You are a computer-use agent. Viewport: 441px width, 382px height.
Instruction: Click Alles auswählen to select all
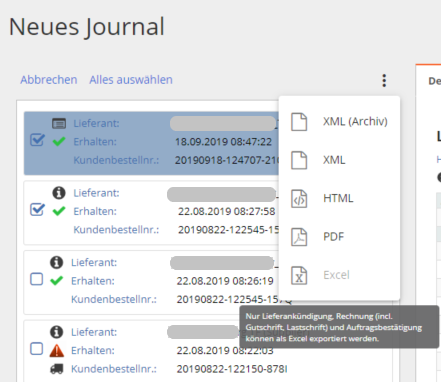click(131, 80)
